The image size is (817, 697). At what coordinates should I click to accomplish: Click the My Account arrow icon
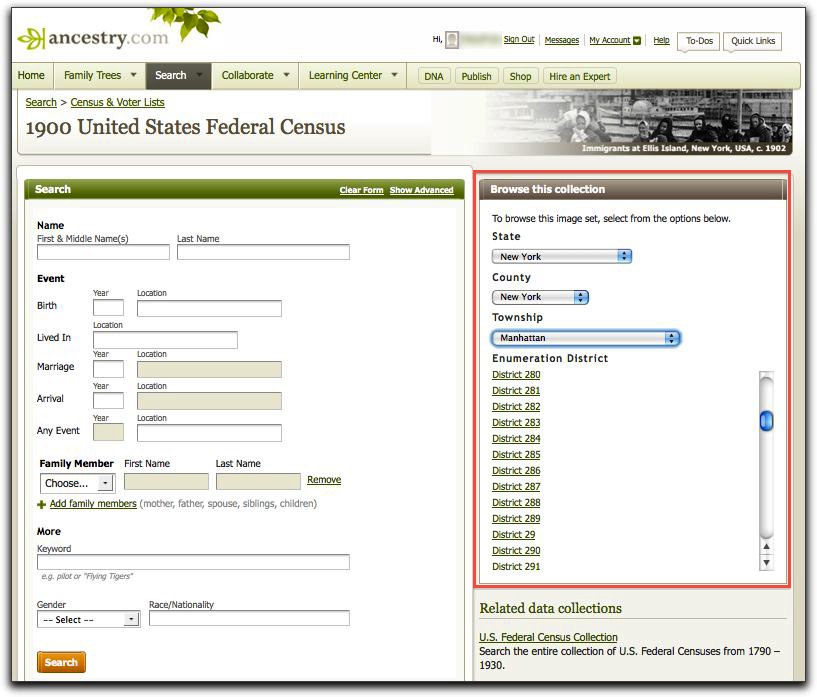point(637,41)
